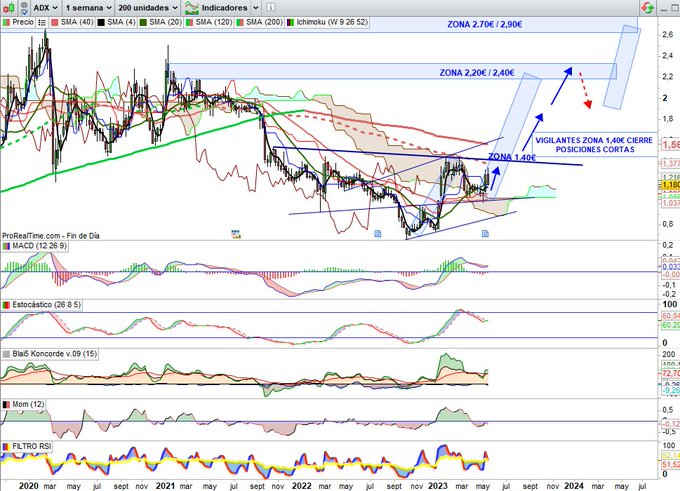680x491 pixels.
Task: Click the refresh arrows icon at top right
Action: coord(647,8)
